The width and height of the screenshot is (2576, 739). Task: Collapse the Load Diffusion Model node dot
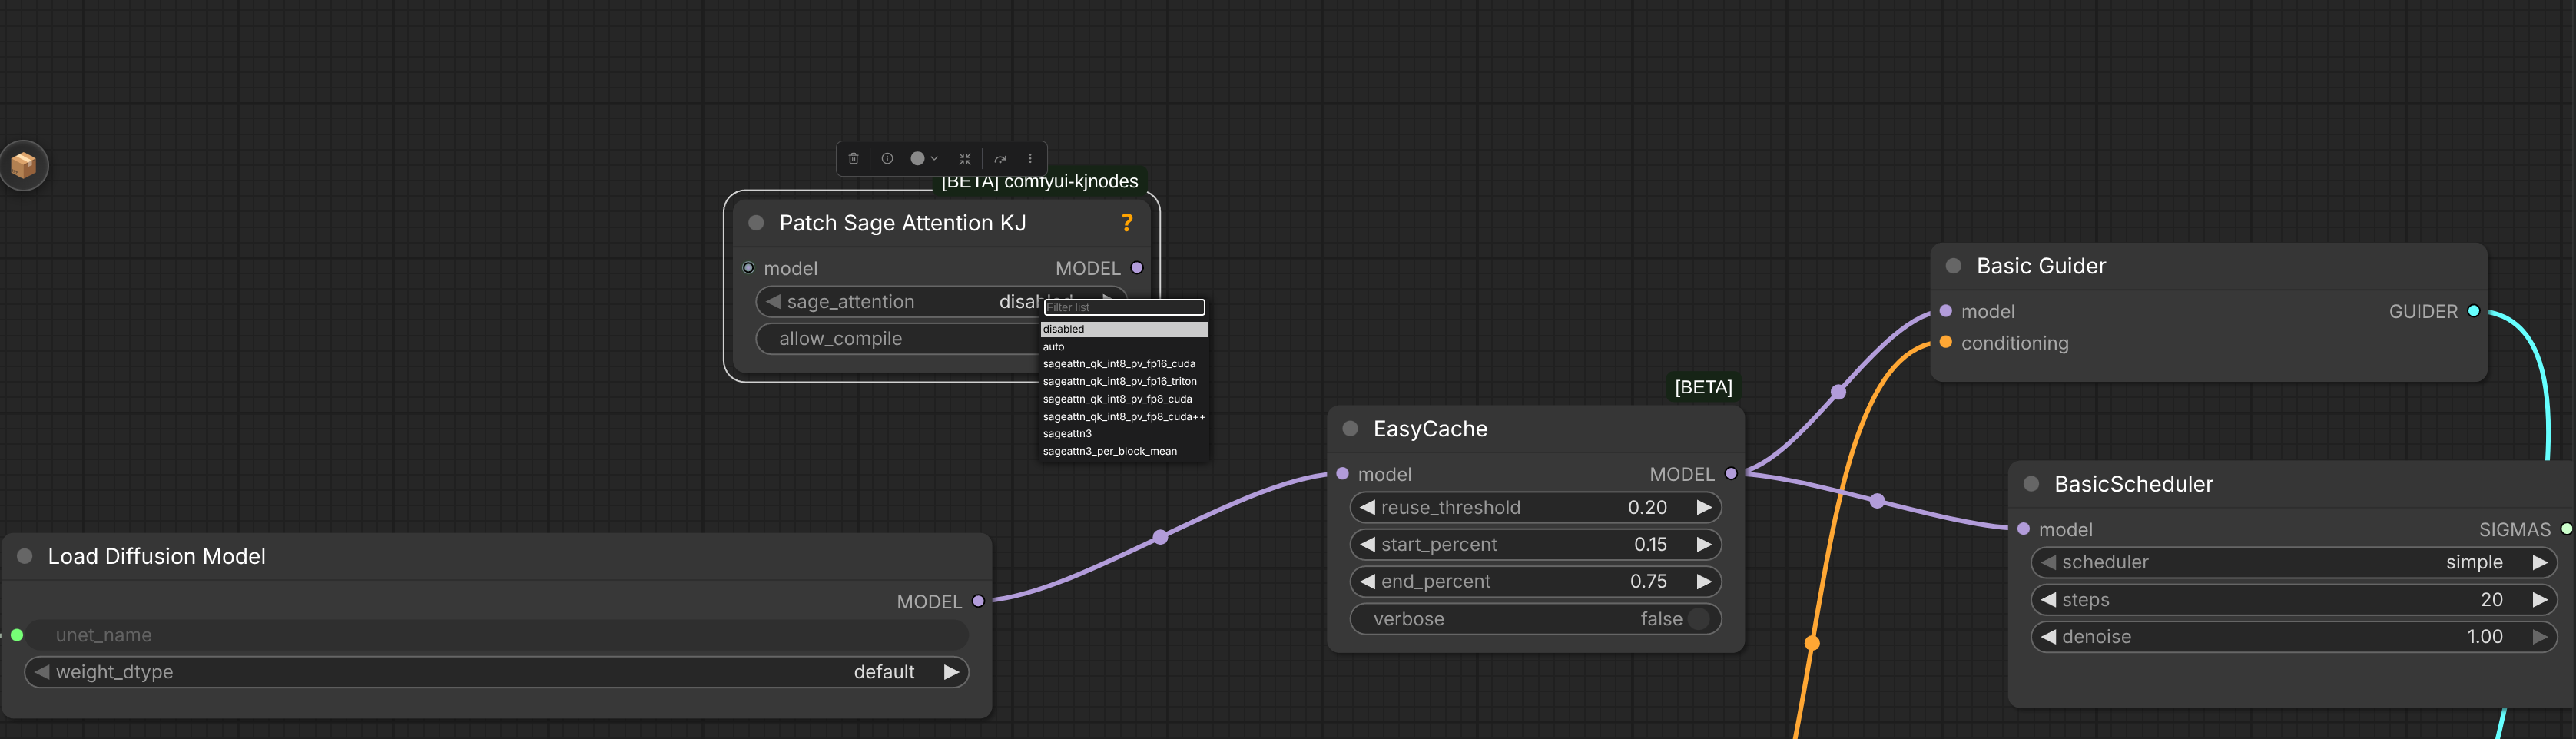coord(25,556)
